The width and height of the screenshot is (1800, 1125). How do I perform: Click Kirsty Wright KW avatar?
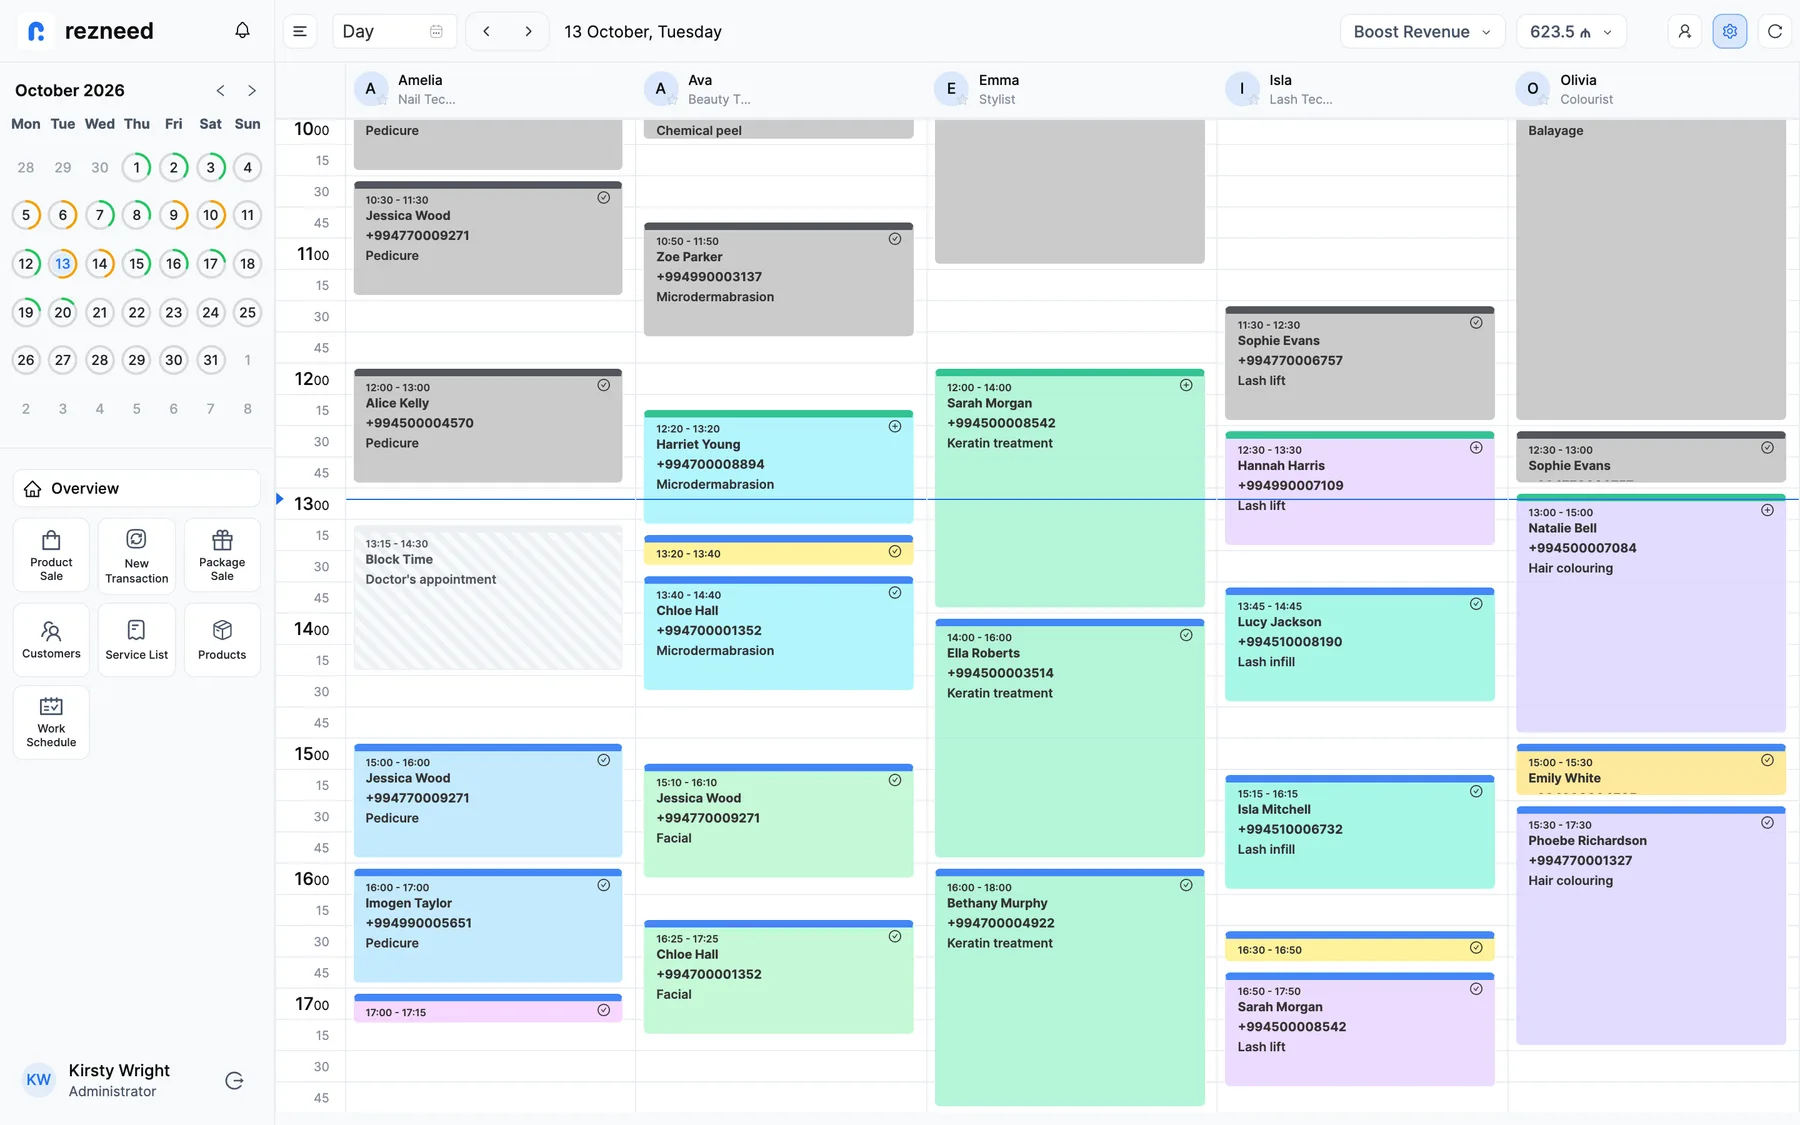click(x=38, y=1080)
